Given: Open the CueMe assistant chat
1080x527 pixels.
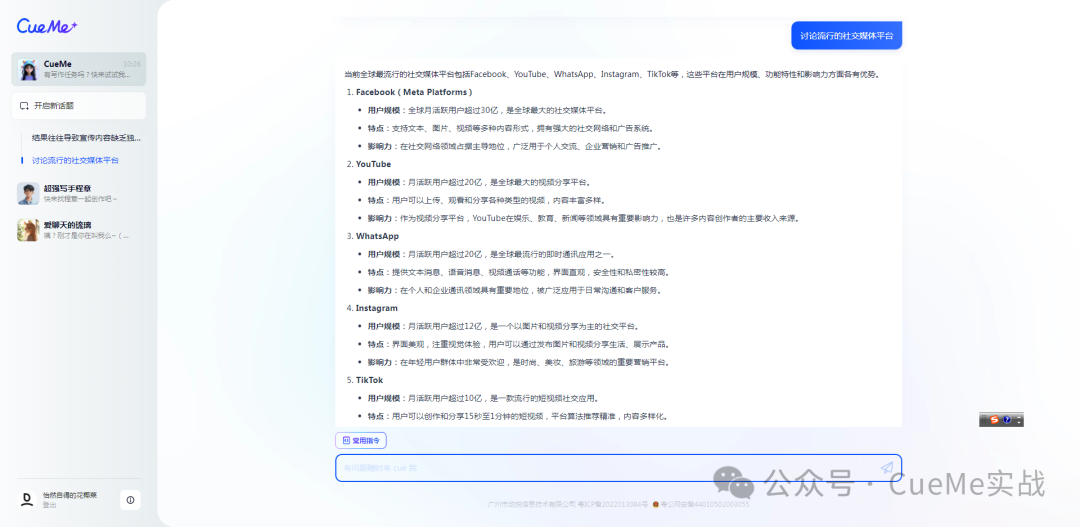Looking at the screenshot, I should coord(79,69).
